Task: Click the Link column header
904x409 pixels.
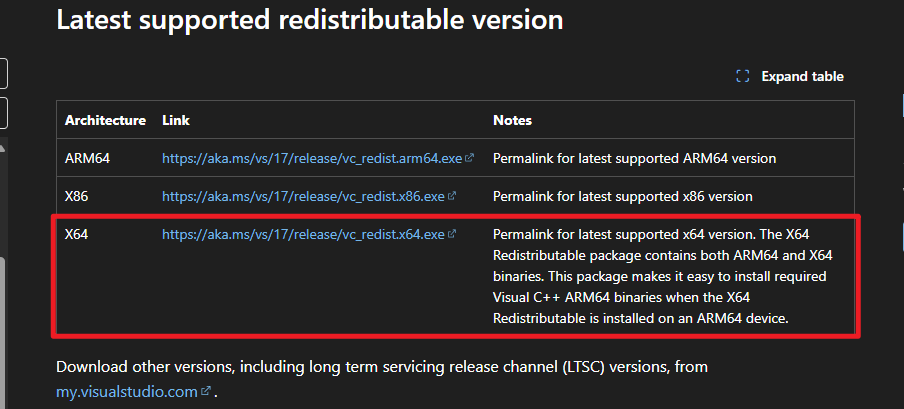Action: [x=176, y=120]
